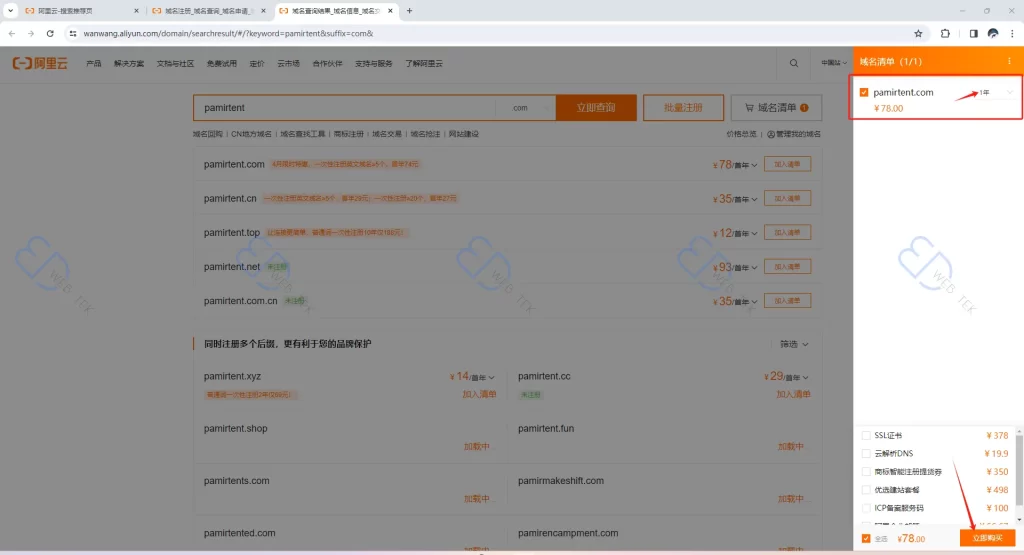Viewport: 1024px width, 555px height.
Task: Open the 管理我的域名 link
Action: click(x=798, y=134)
